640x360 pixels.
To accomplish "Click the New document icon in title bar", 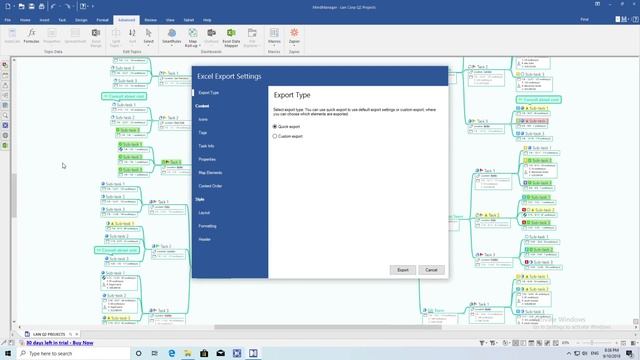I will [x=8, y=6].
